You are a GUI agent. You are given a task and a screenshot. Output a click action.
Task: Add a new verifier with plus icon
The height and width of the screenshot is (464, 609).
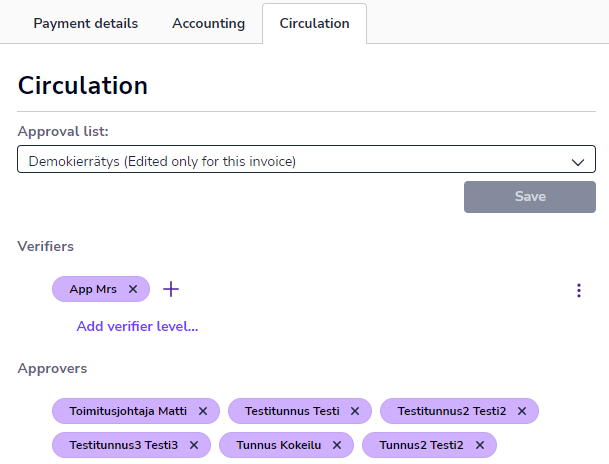tap(171, 289)
